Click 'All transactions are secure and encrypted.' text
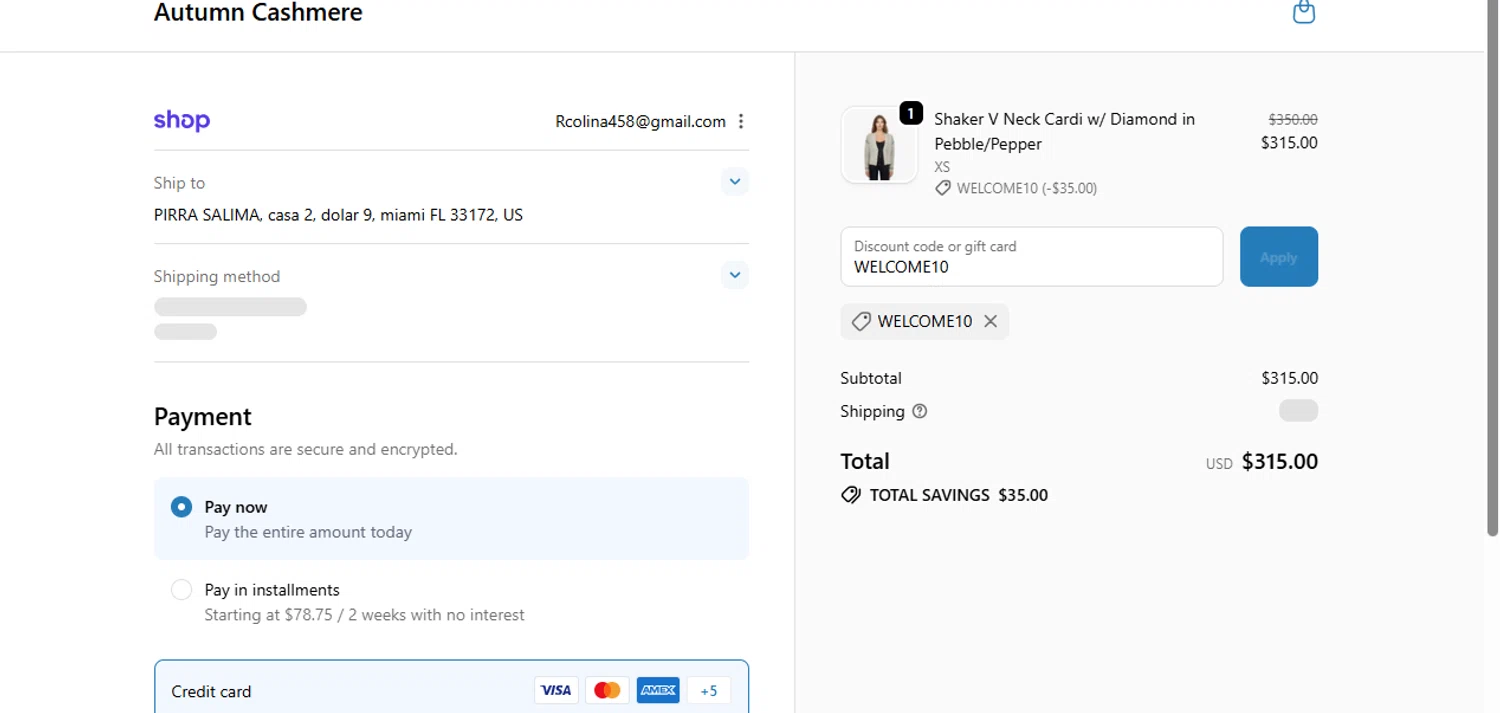This screenshot has width=1500, height=713. click(x=306, y=450)
